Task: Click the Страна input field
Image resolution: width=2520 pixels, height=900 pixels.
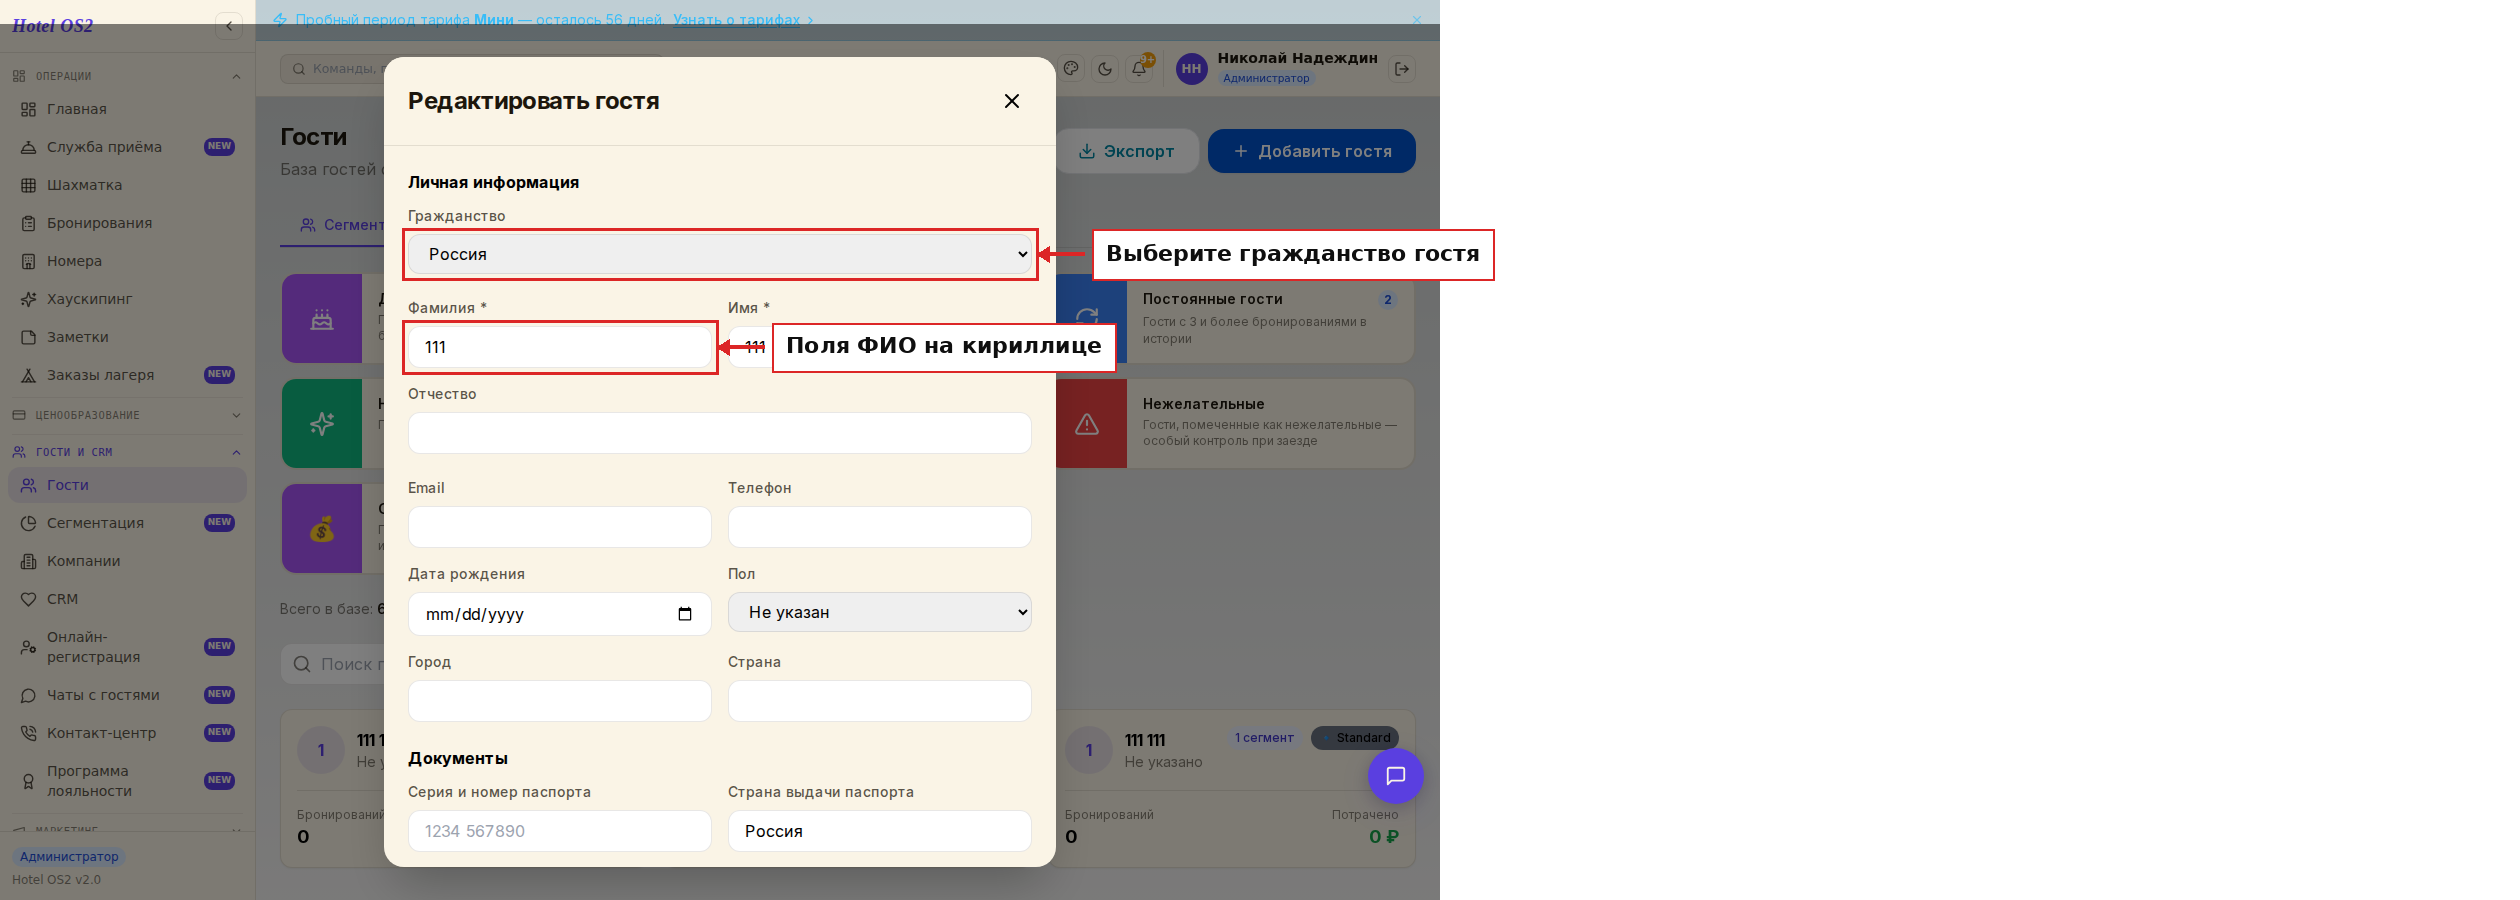Action: [879, 701]
